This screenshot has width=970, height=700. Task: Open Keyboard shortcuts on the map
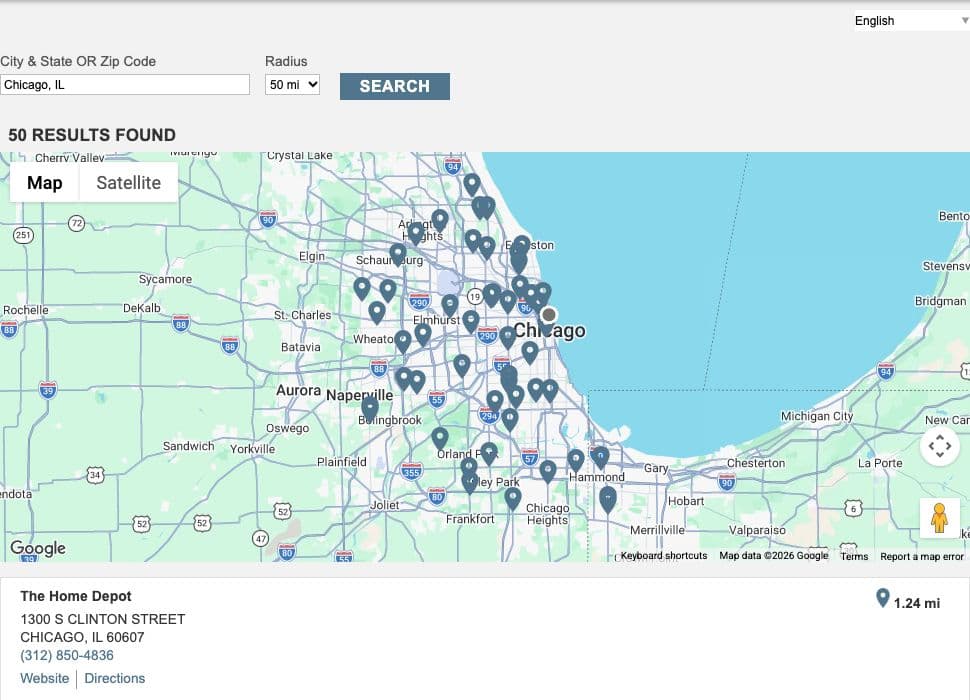[664, 555]
